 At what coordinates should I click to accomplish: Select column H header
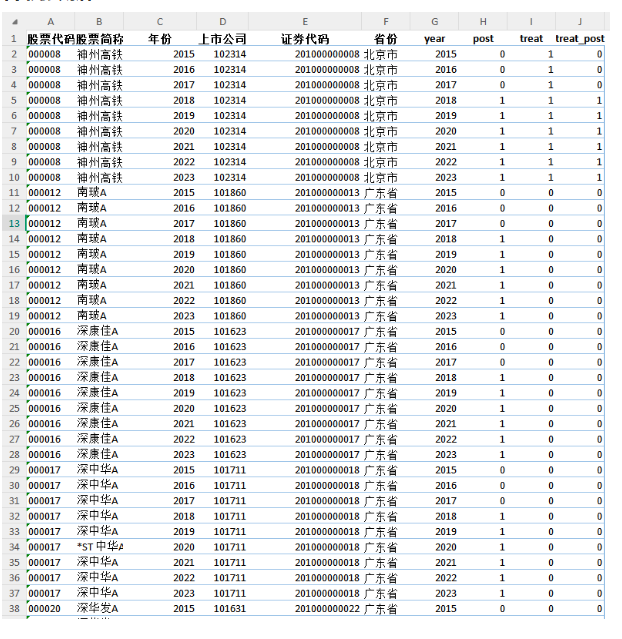[x=483, y=22]
